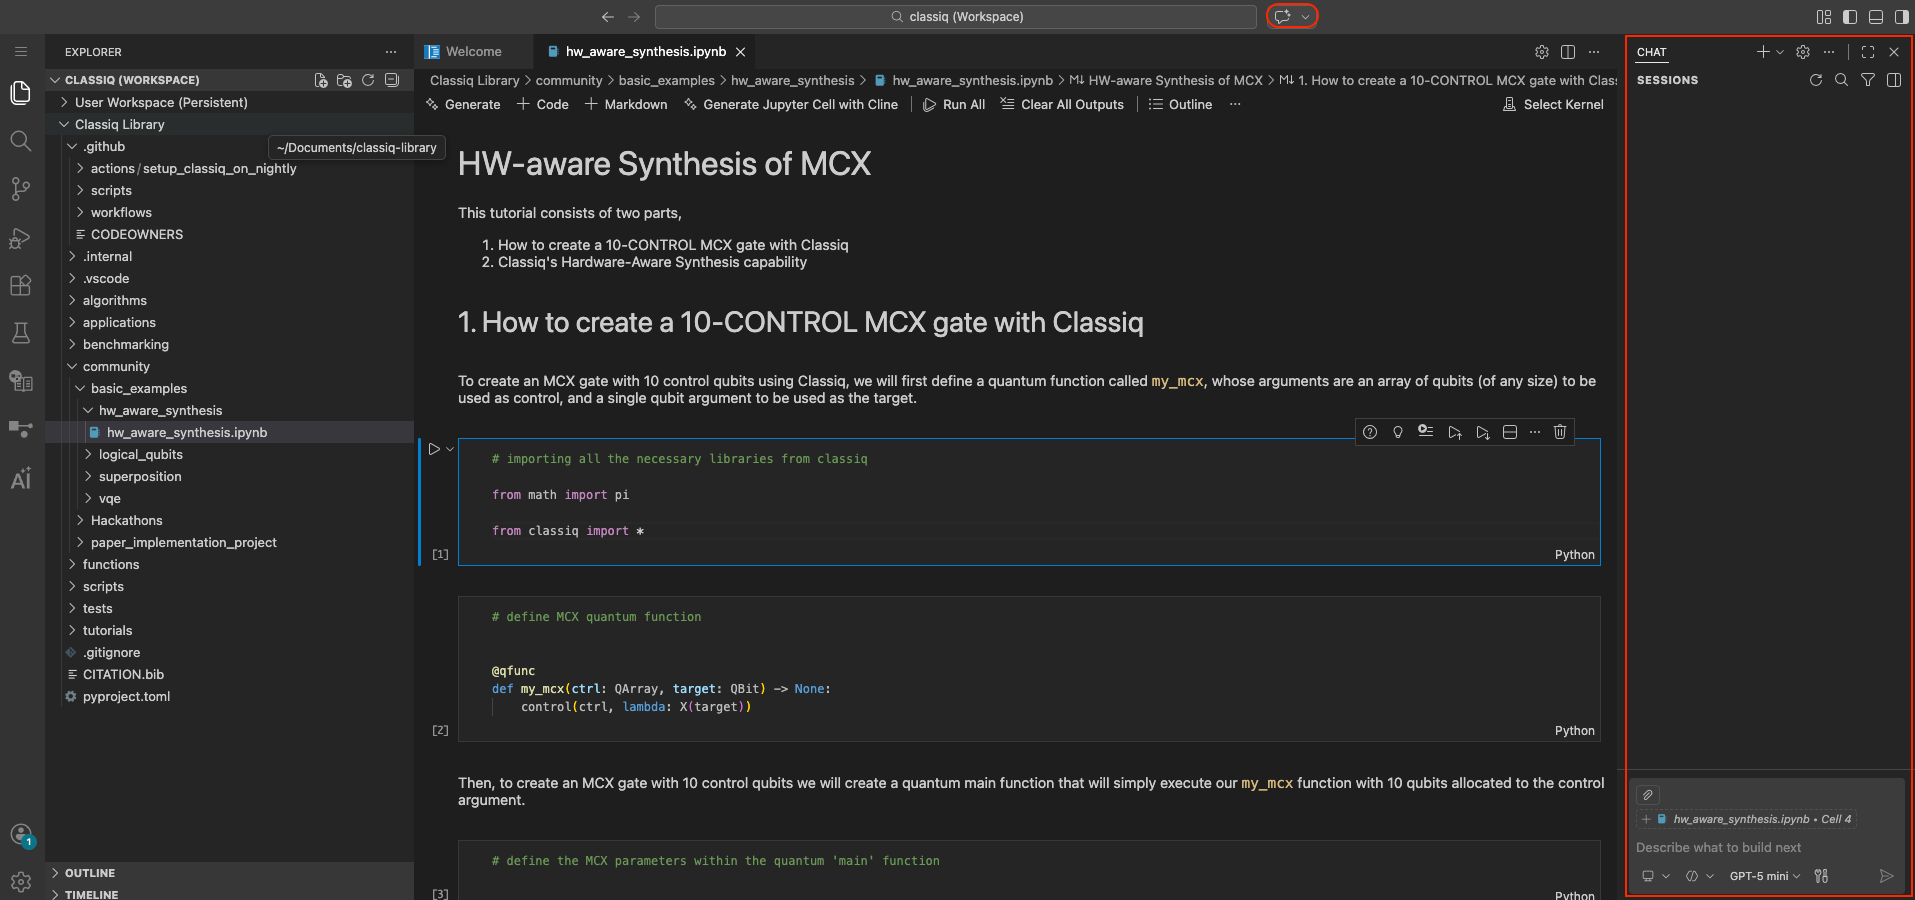This screenshot has width=1915, height=900.
Task: Split the editor to the right
Action: (x=1568, y=52)
